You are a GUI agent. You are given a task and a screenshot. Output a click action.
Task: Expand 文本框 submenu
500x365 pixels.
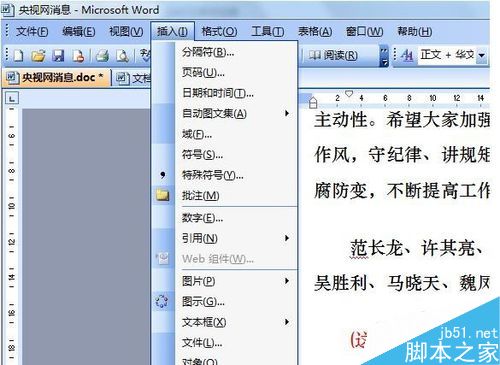point(286,322)
